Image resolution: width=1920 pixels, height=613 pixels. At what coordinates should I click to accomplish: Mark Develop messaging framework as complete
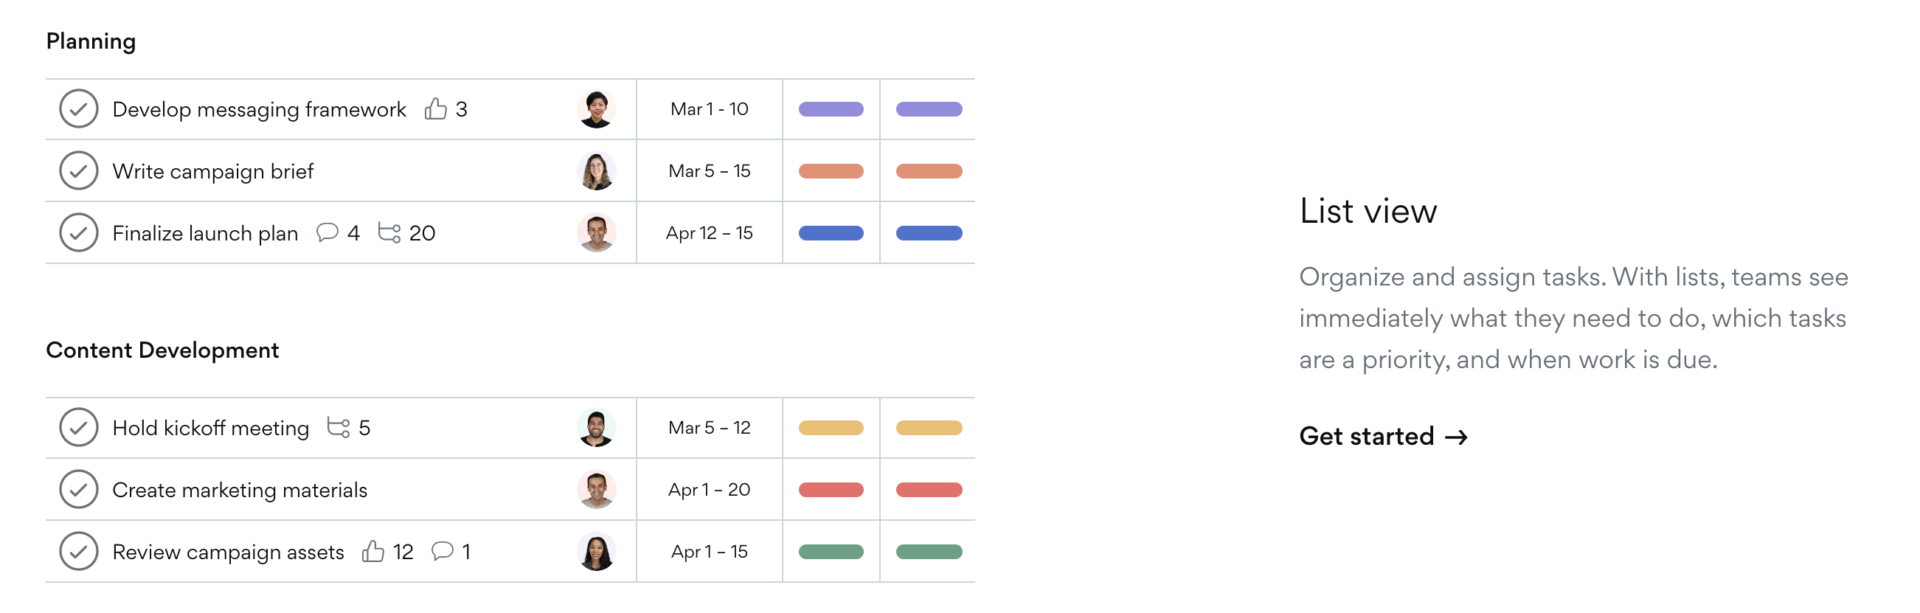pos(79,109)
